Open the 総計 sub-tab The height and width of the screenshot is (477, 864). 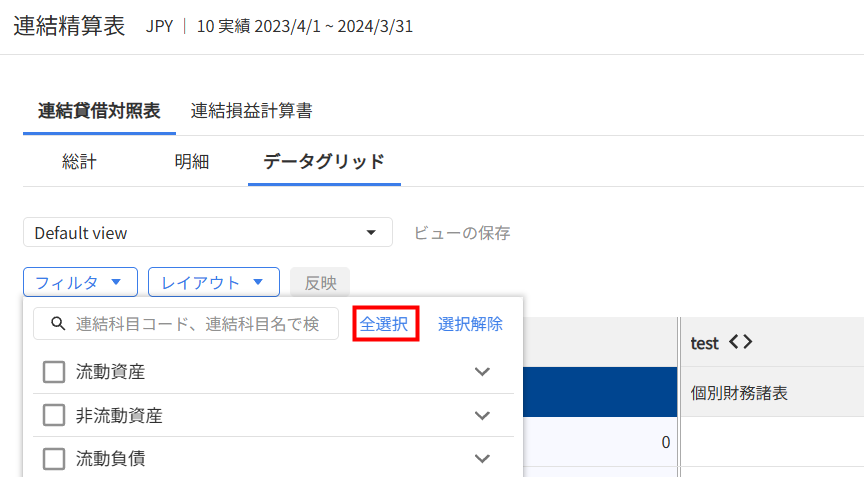pos(79,162)
